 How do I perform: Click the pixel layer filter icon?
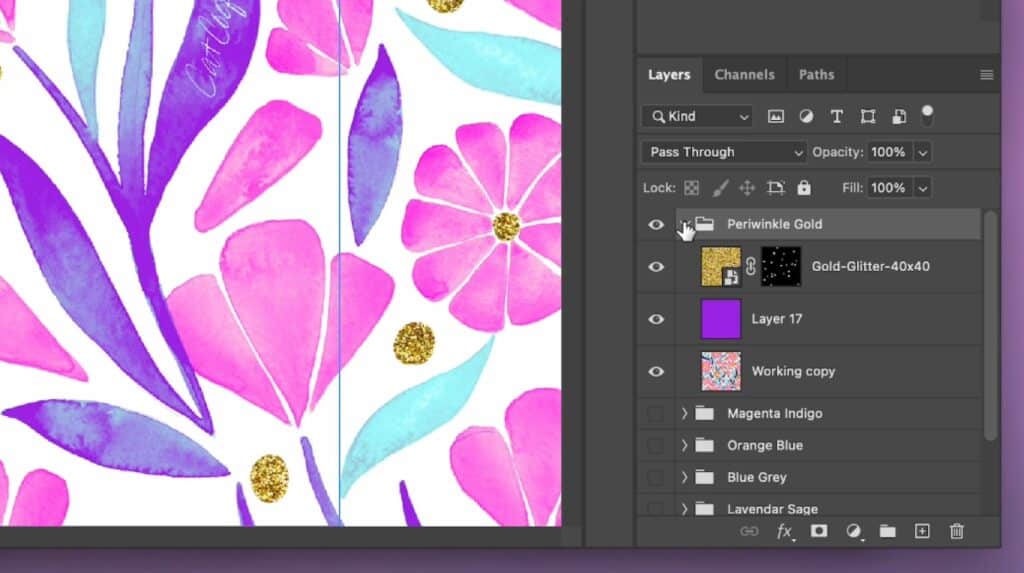click(775, 116)
